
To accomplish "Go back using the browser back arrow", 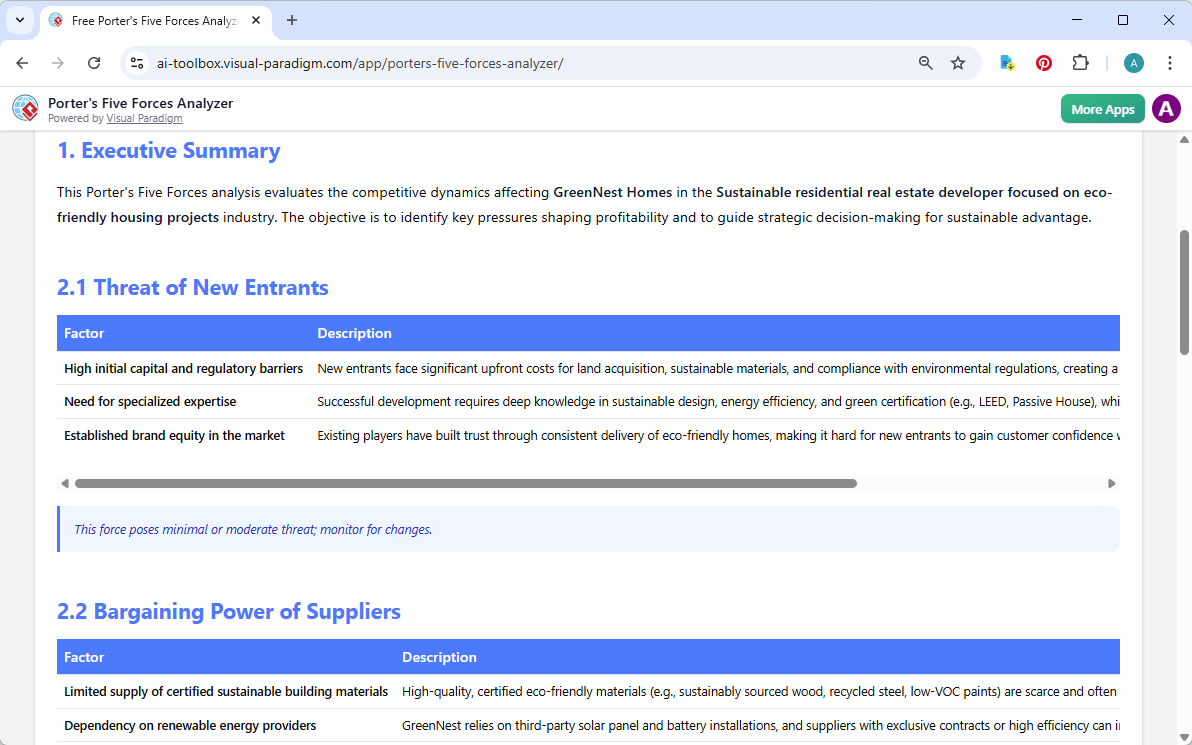I will pyautogui.click(x=22, y=62).
